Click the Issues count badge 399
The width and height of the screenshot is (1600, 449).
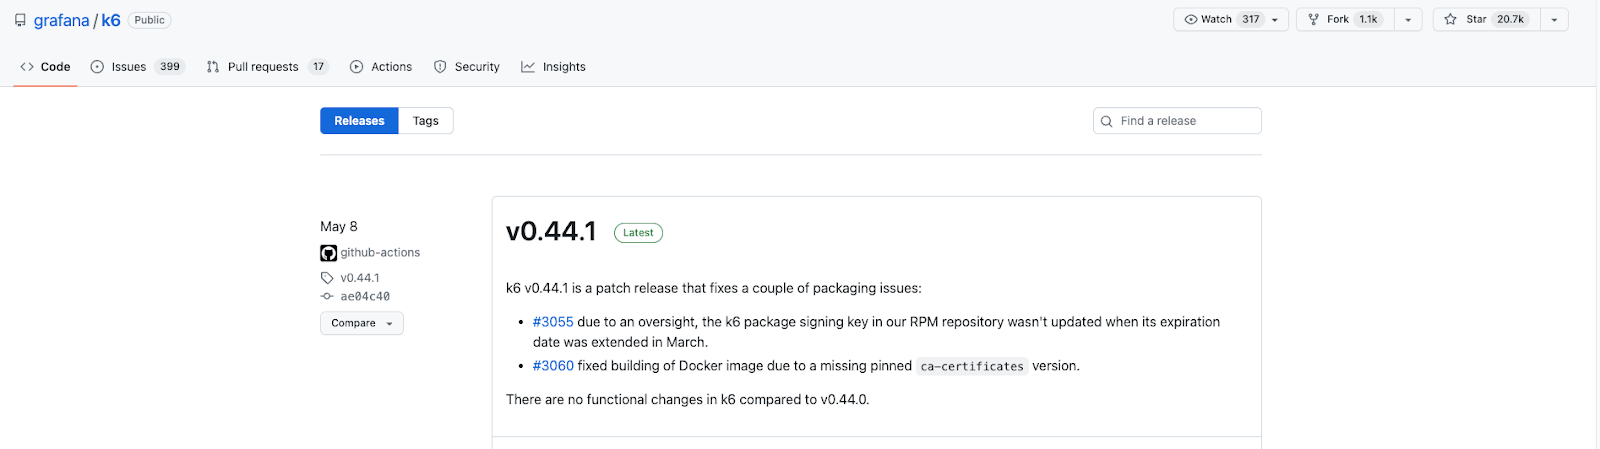(x=170, y=67)
